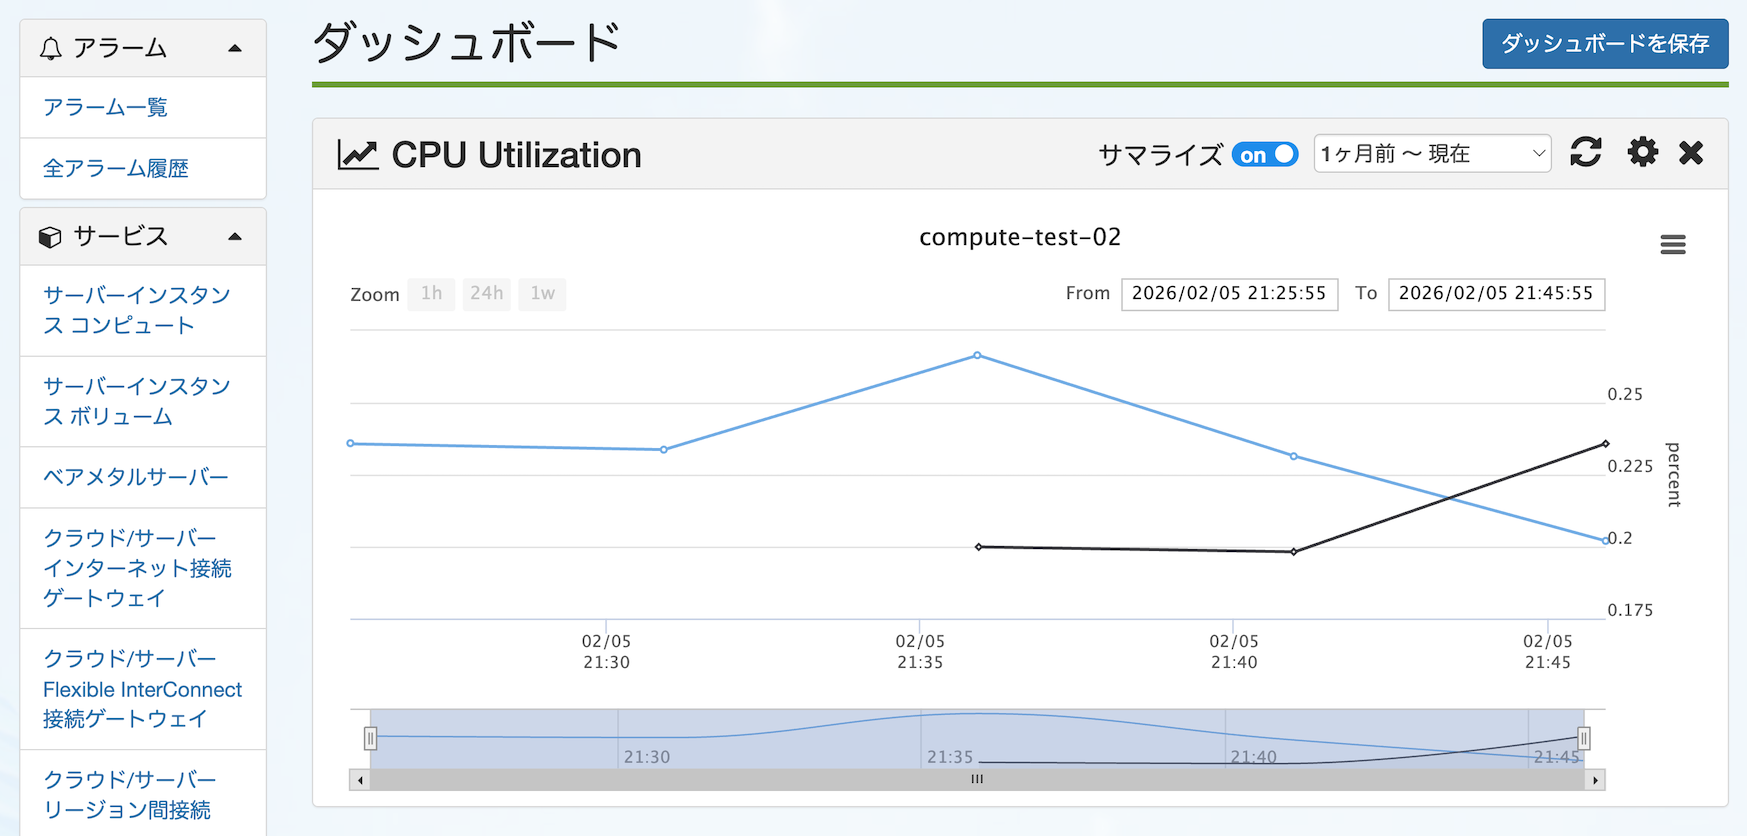Viewport: 1747px width, 836px height.
Task: Toggle the サマライズ switch off
Action: [x=1265, y=155]
